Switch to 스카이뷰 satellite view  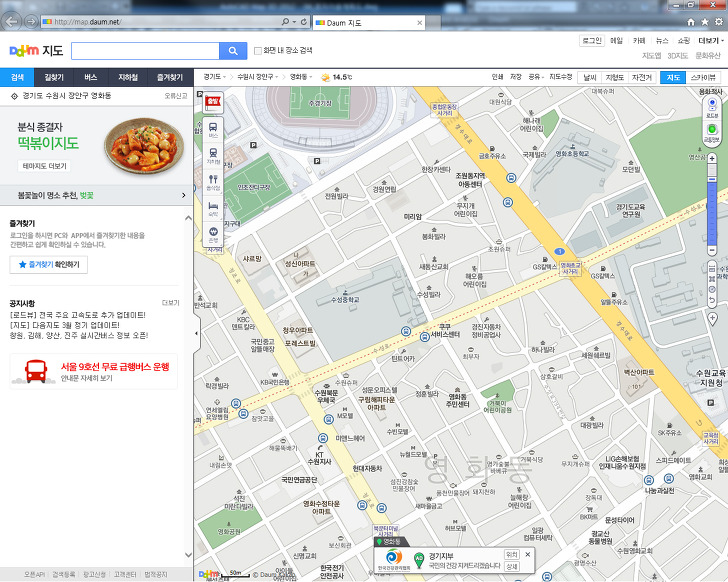click(x=703, y=78)
